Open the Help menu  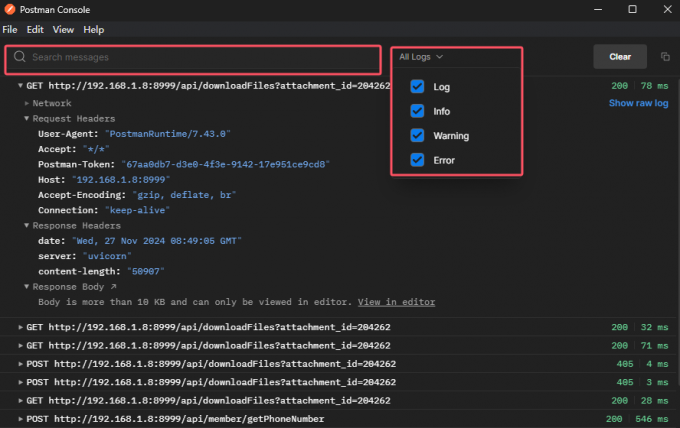[x=94, y=29]
